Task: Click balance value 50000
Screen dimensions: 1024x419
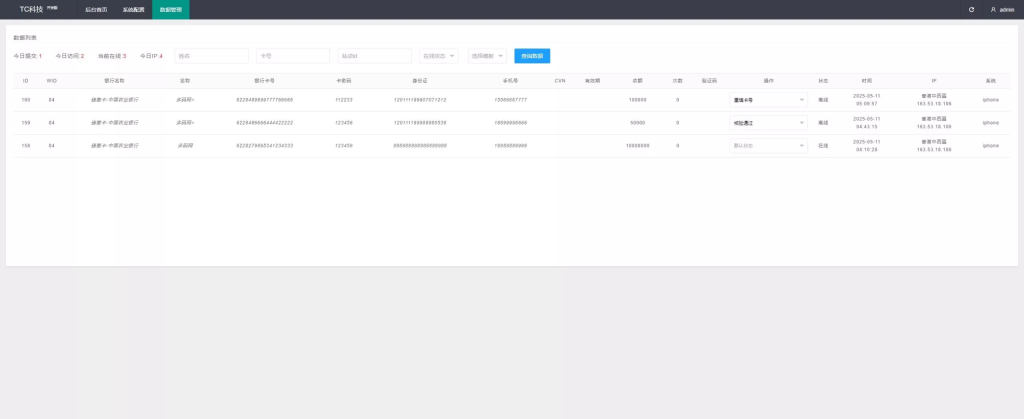Action: (x=637, y=123)
